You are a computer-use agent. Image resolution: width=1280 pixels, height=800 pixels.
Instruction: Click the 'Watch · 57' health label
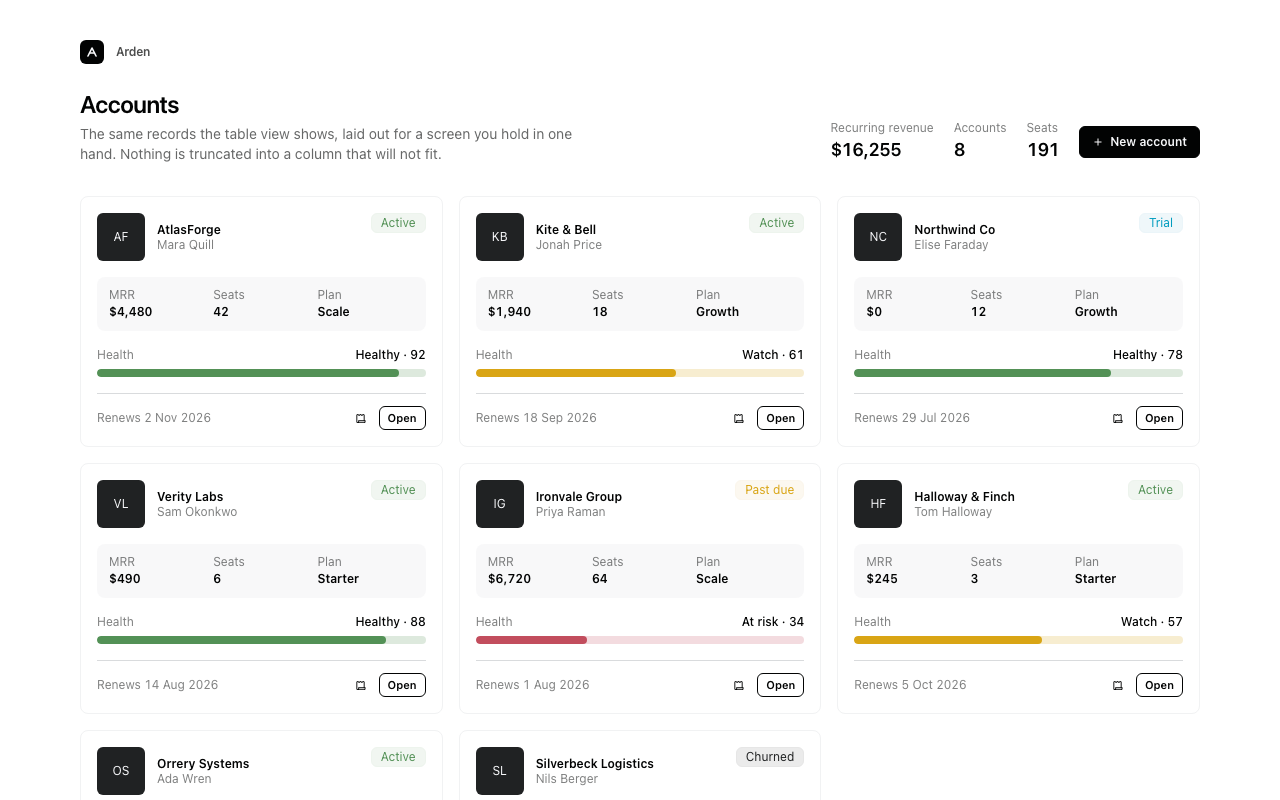(1152, 622)
